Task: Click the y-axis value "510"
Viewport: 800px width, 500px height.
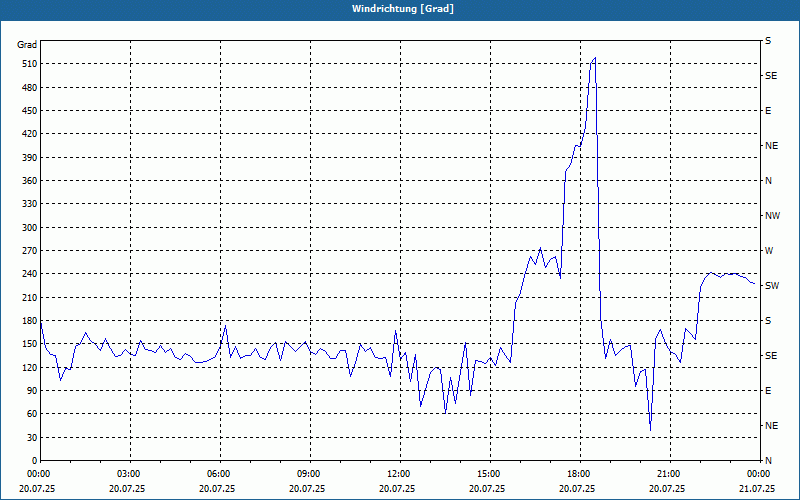Action: 30,64
